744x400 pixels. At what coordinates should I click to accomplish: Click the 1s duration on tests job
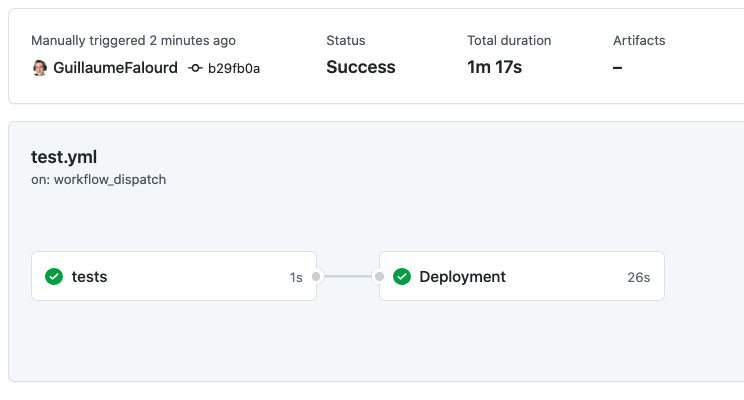pyautogui.click(x=296, y=277)
